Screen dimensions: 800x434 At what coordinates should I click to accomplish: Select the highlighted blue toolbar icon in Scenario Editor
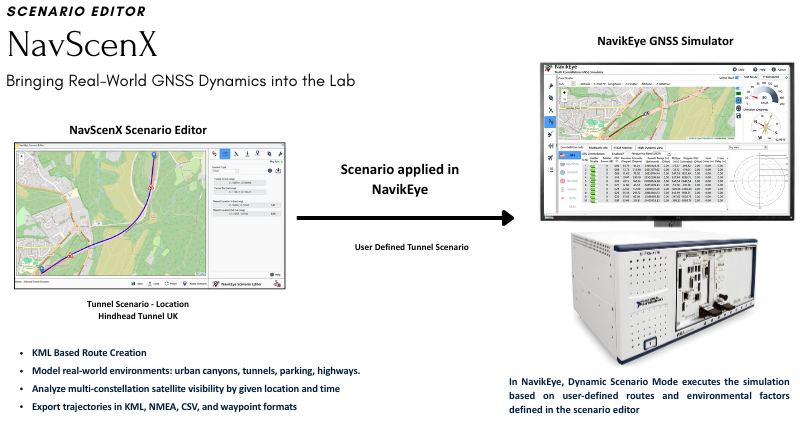(225, 154)
